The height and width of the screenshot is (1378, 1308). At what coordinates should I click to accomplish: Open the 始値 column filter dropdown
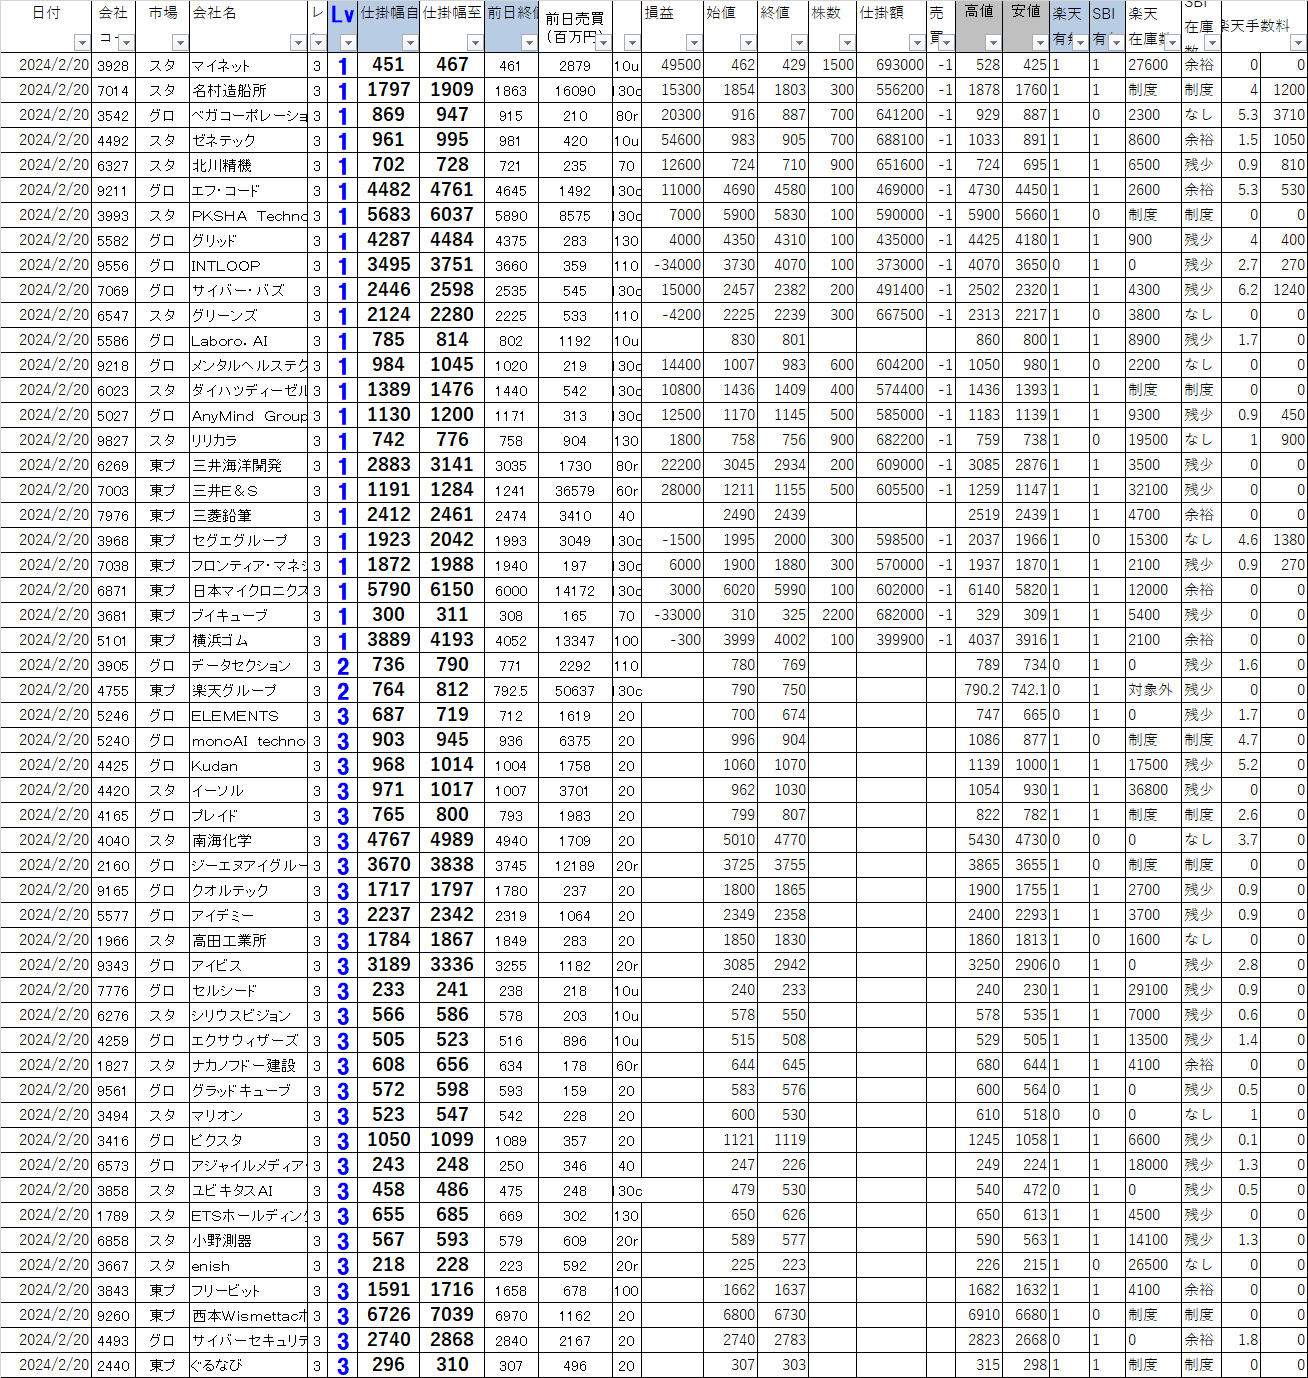[748, 42]
